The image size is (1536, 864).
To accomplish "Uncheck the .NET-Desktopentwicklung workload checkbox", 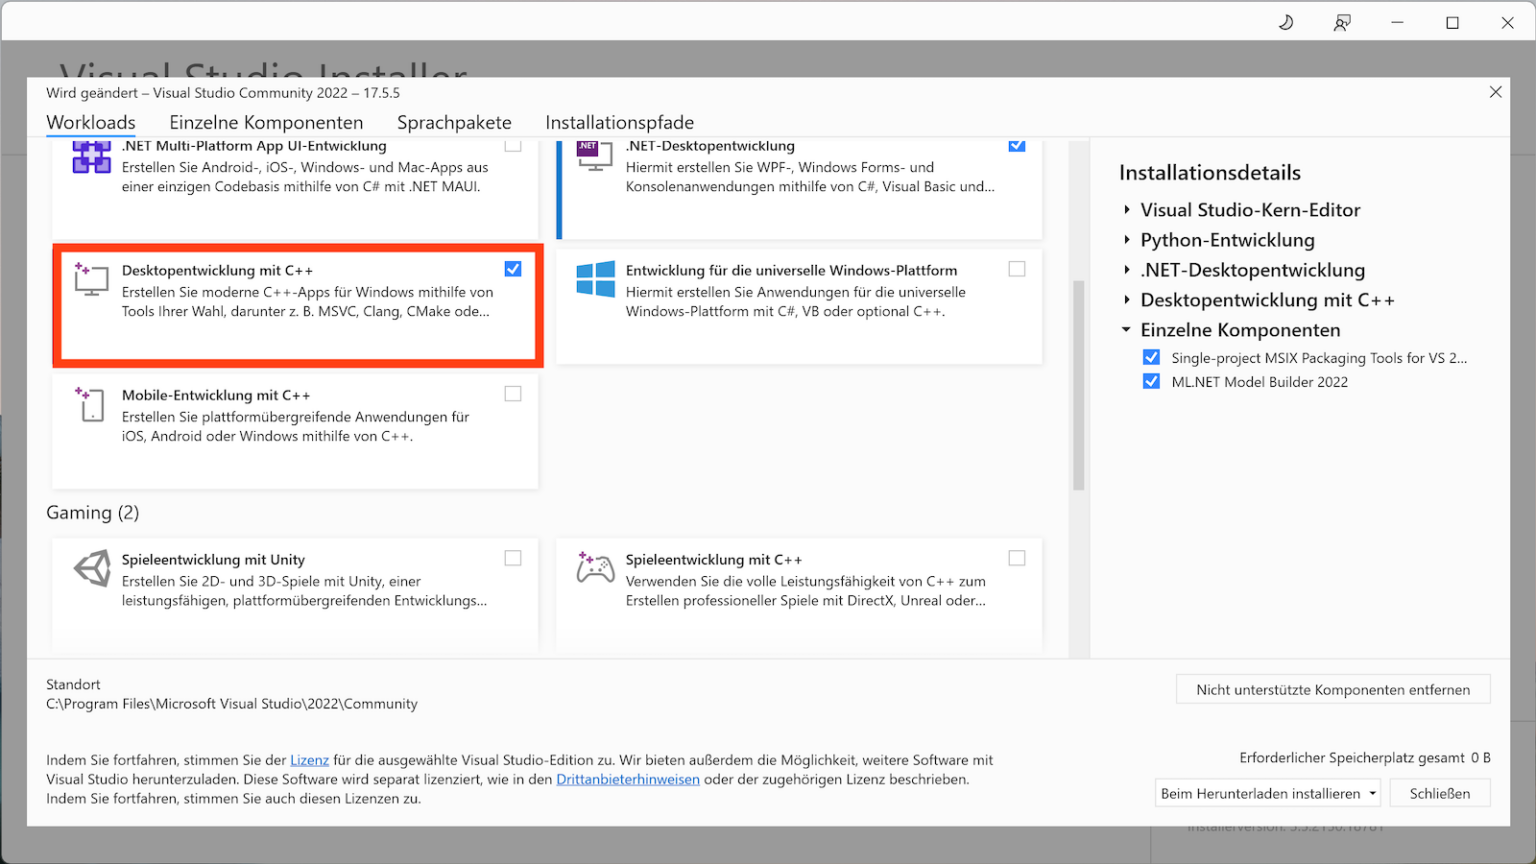I will [1017, 146].
